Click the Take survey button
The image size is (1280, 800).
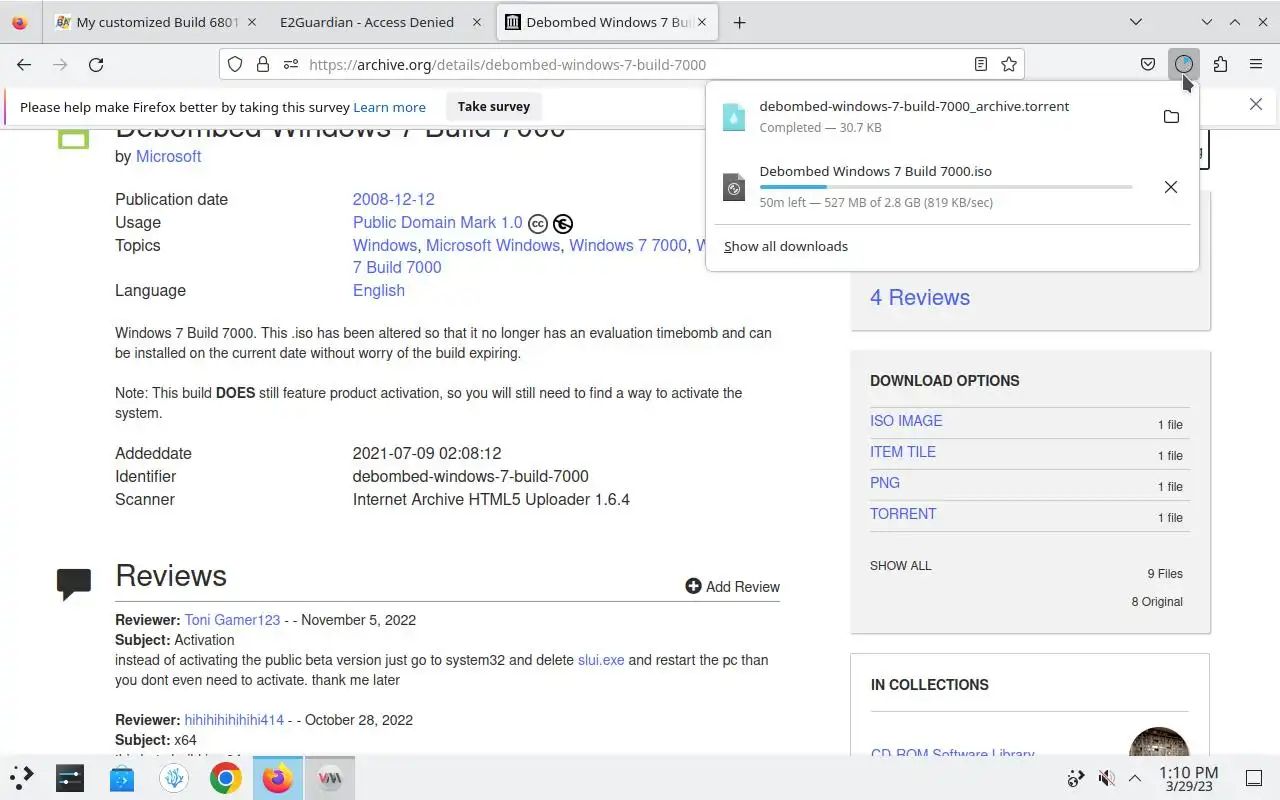click(493, 107)
